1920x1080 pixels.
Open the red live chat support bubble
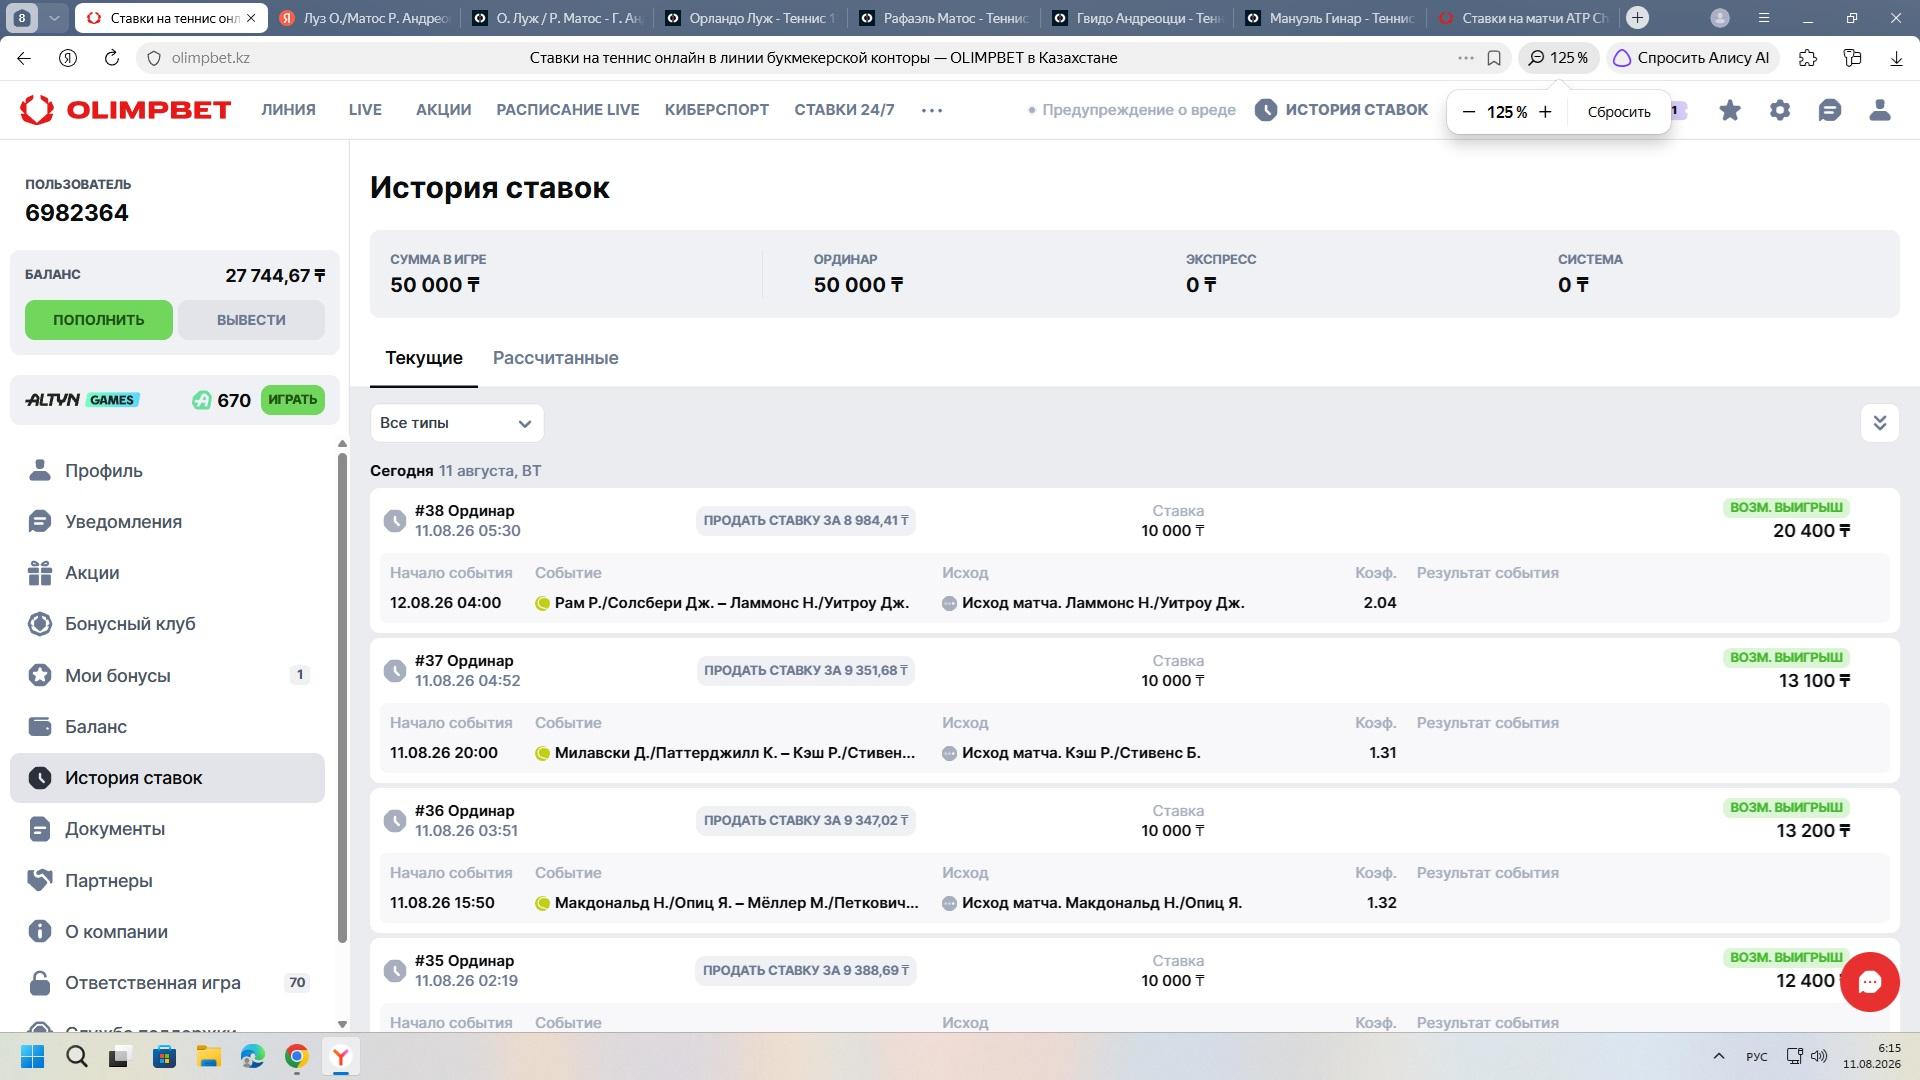[x=1870, y=982]
